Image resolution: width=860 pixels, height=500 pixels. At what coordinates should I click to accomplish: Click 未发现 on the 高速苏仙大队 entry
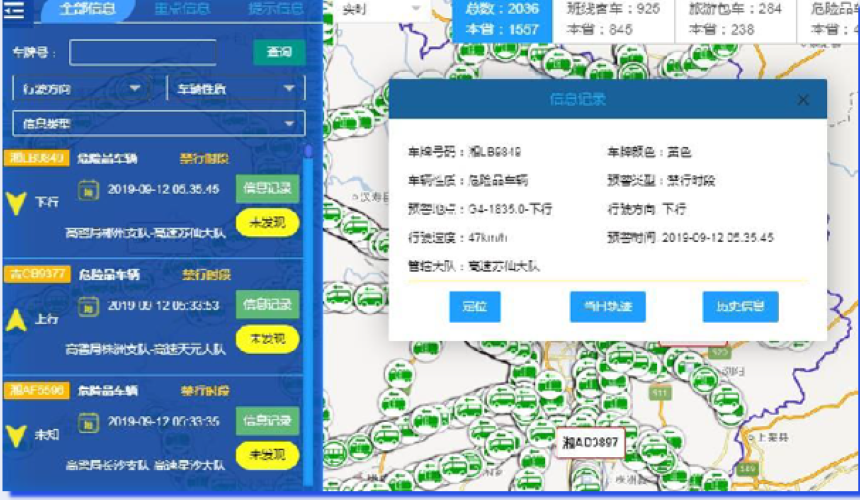click(267, 223)
